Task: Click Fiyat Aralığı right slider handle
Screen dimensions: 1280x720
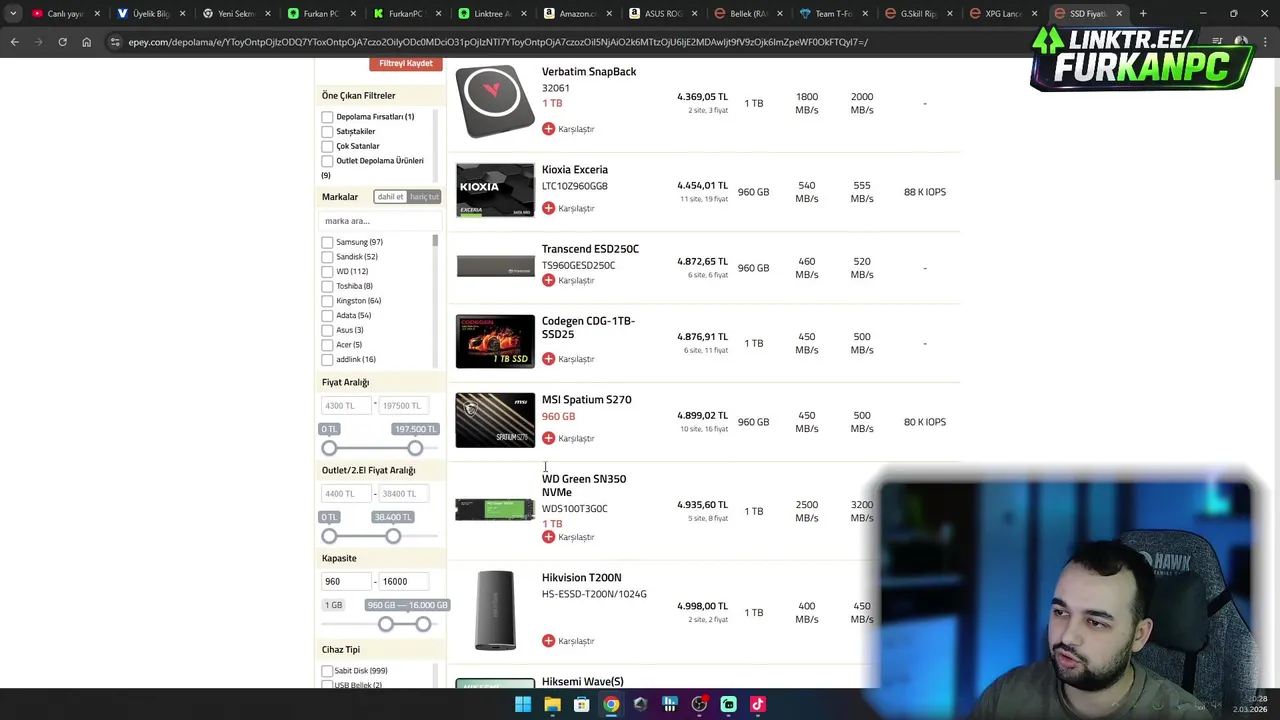Action: (x=415, y=448)
